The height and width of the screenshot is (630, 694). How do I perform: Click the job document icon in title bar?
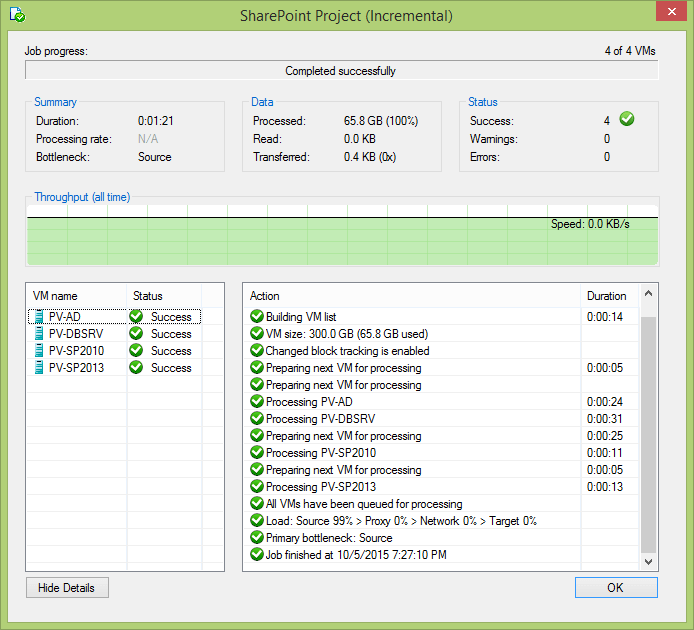pos(17,15)
